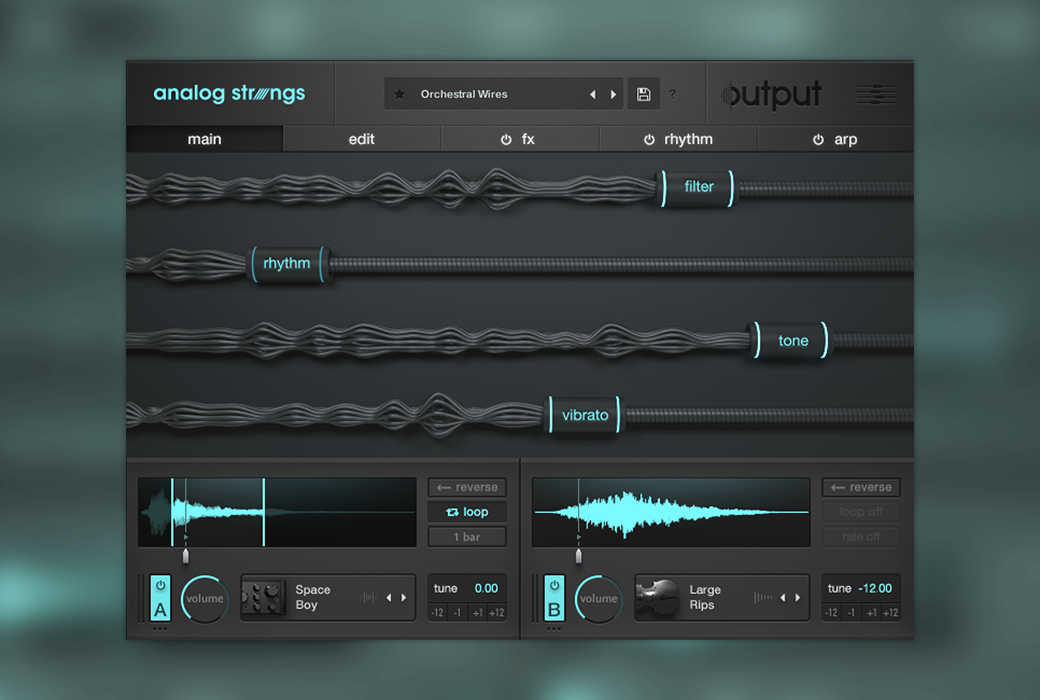Grab the rhythm macro slider handle

pos(287,264)
